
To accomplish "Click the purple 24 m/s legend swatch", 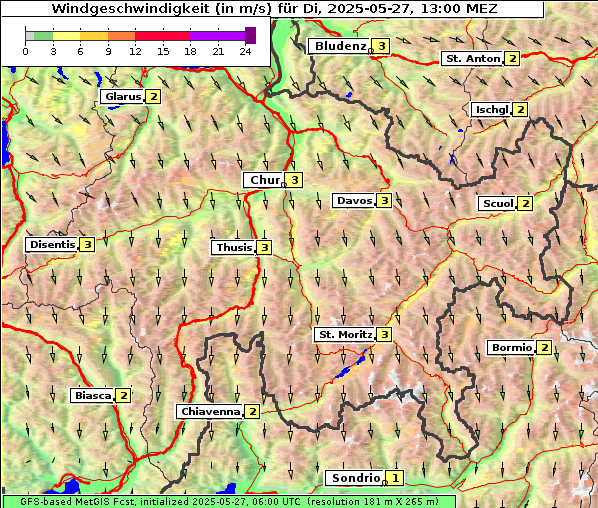I will click(x=251, y=35).
